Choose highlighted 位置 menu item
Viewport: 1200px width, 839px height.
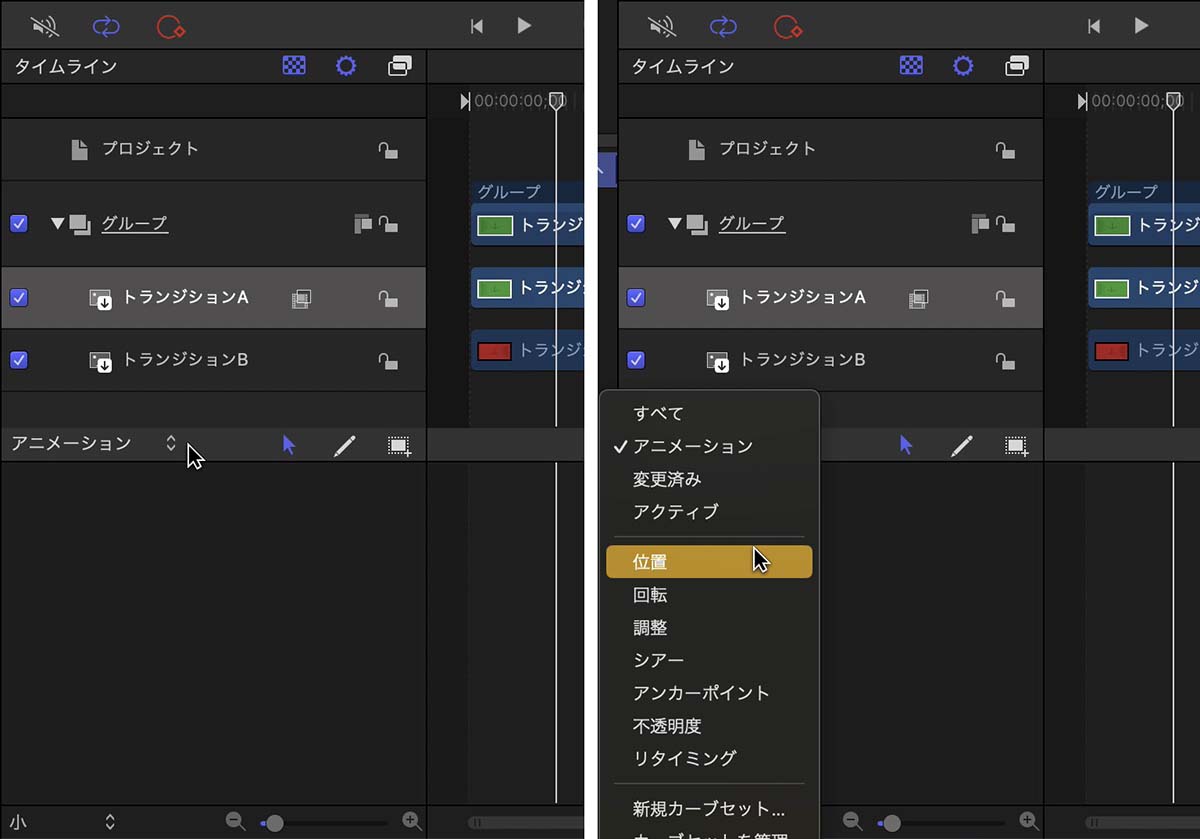[709, 562]
